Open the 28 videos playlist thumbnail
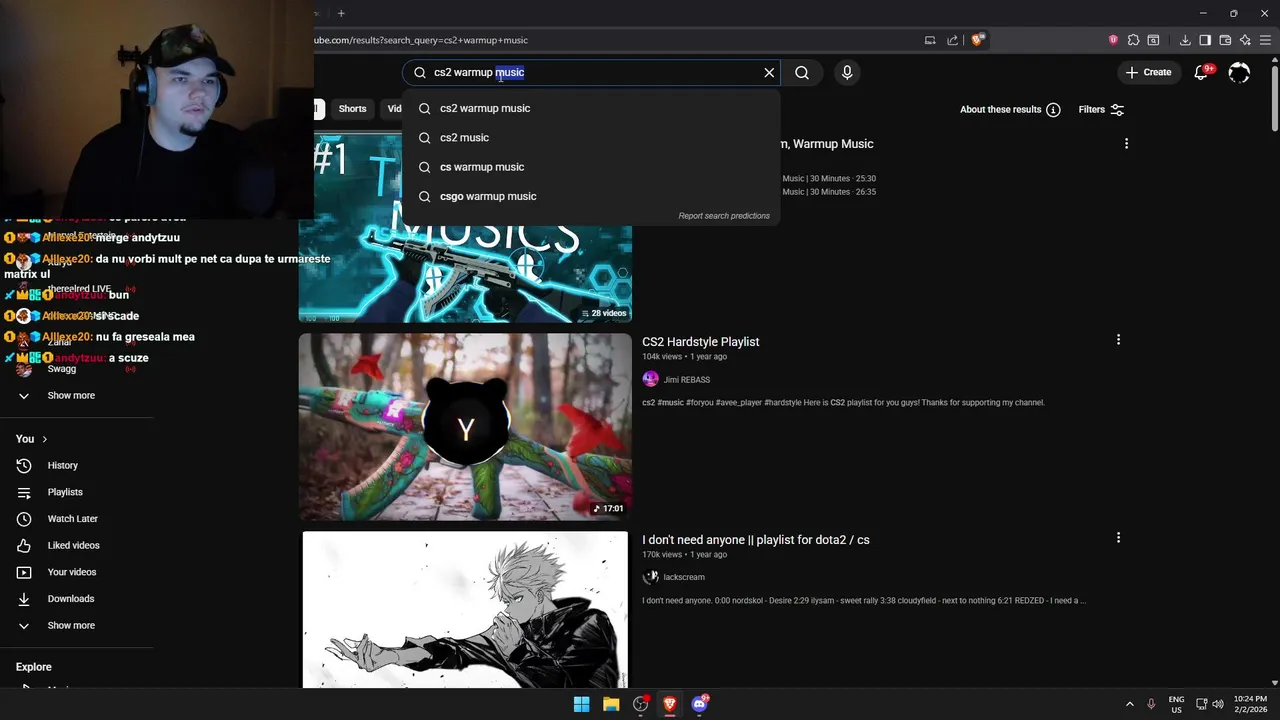Viewport: 1280px width, 720px height. 465,228
